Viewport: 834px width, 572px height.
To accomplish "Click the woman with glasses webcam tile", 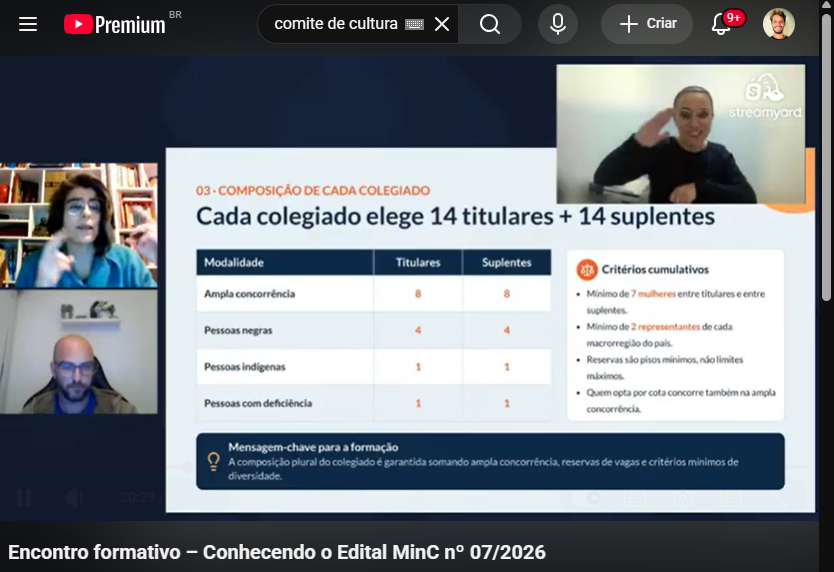I will click(79, 226).
